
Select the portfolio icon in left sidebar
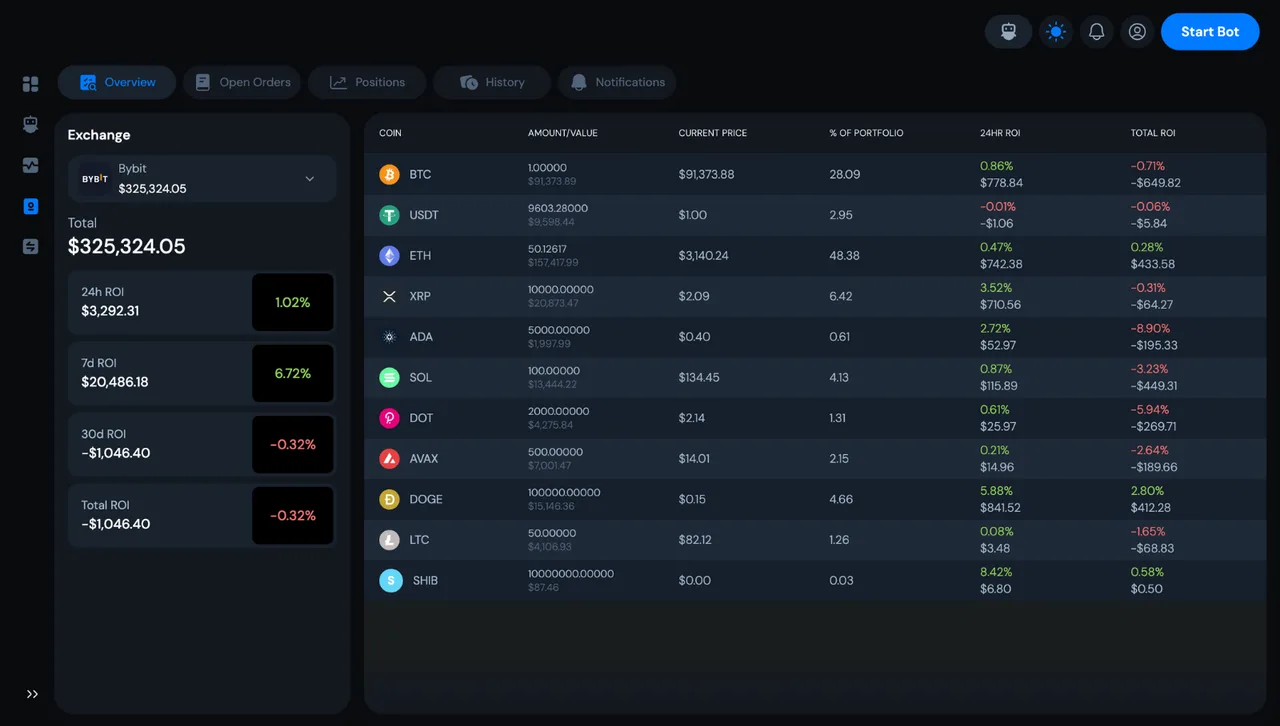point(30,206)
